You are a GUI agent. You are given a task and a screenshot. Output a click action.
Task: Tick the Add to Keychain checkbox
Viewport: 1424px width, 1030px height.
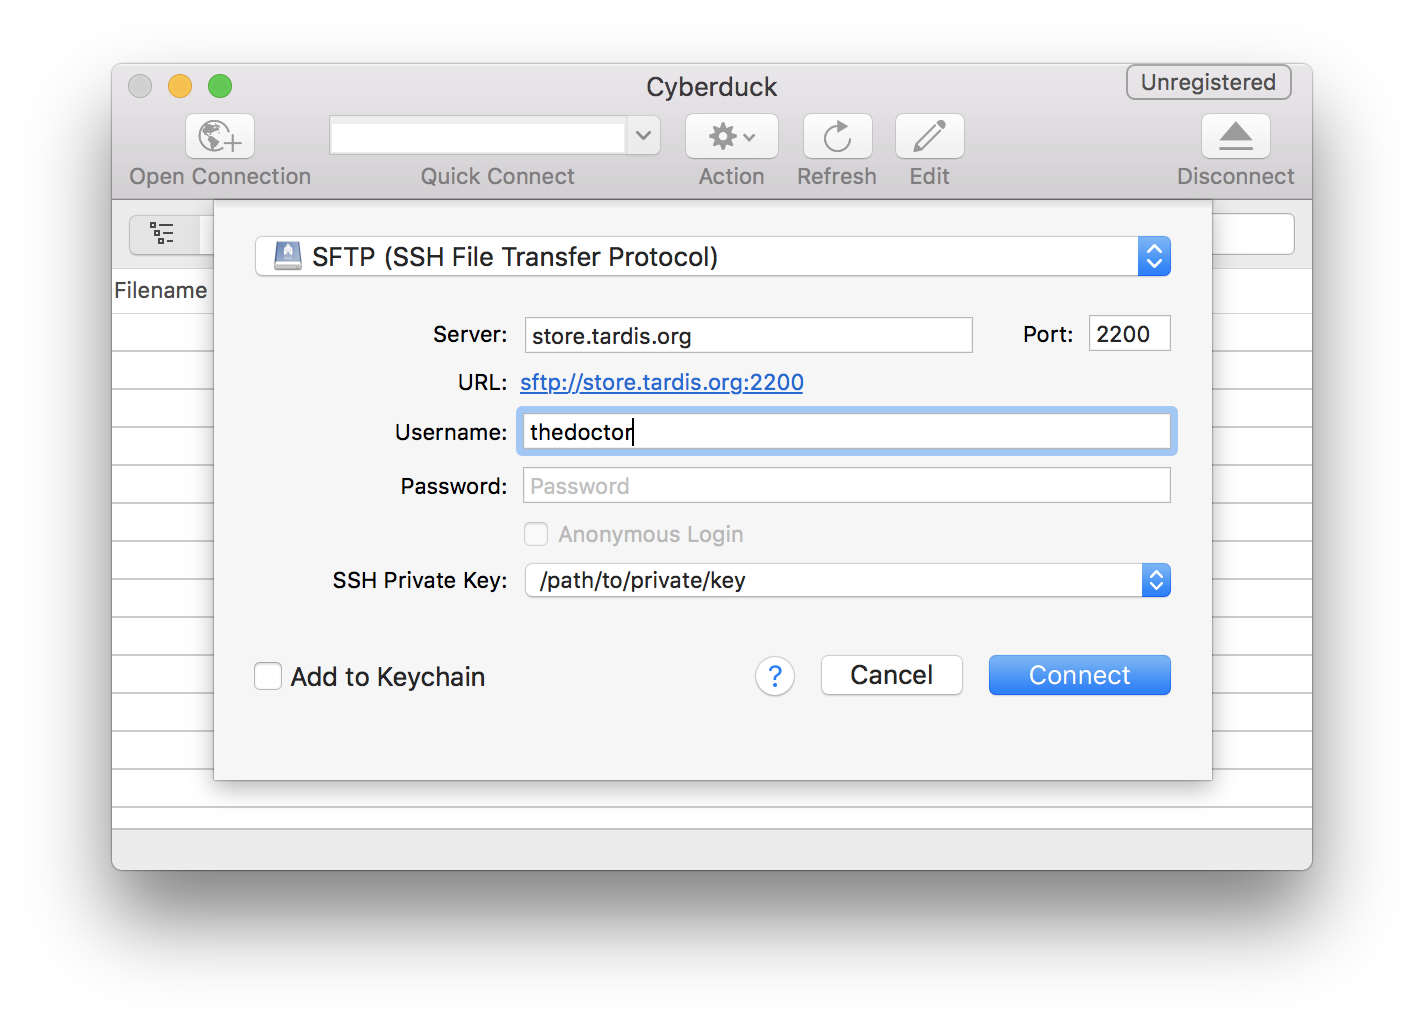tap(268, 676)
